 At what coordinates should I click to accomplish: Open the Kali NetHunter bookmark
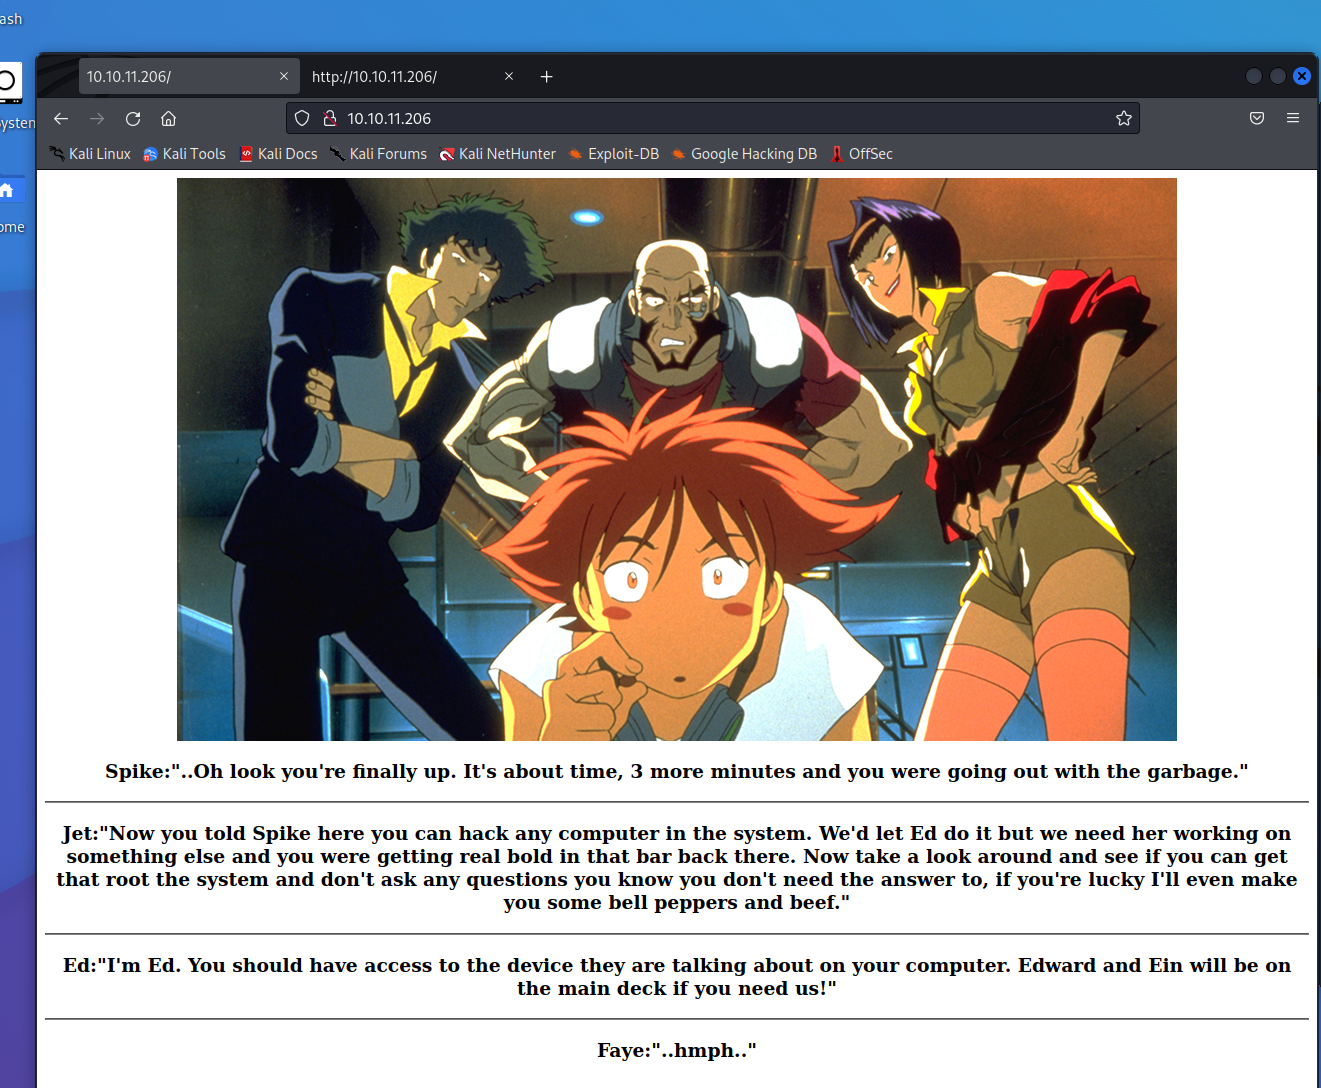coord(497,154)
